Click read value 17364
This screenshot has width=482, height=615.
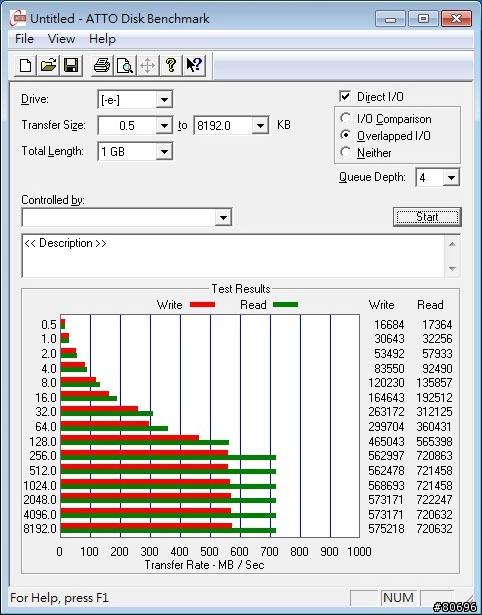coord(437,325)
